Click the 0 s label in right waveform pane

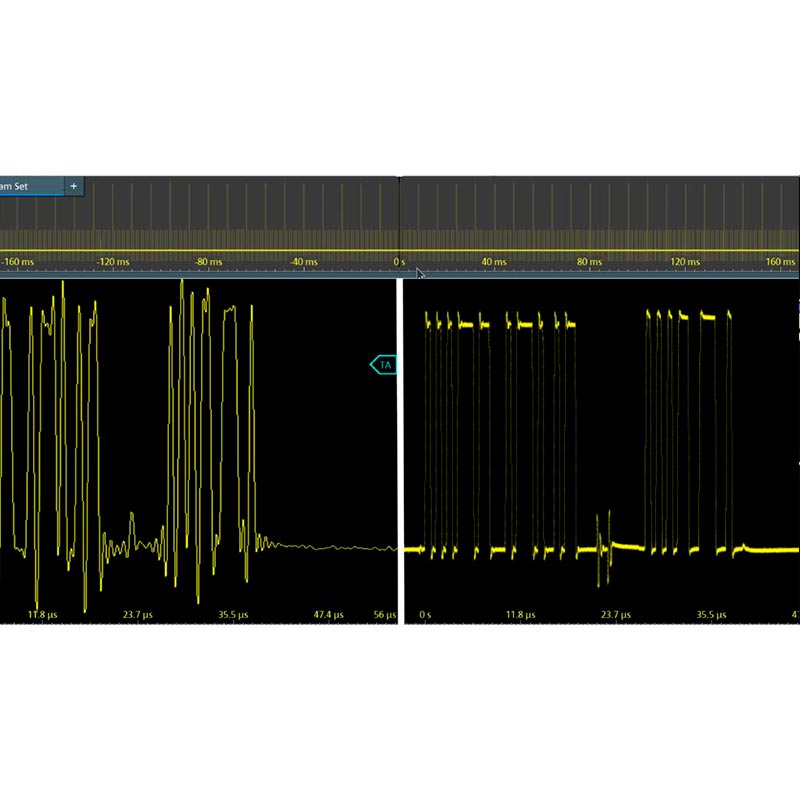coord(425,614)
